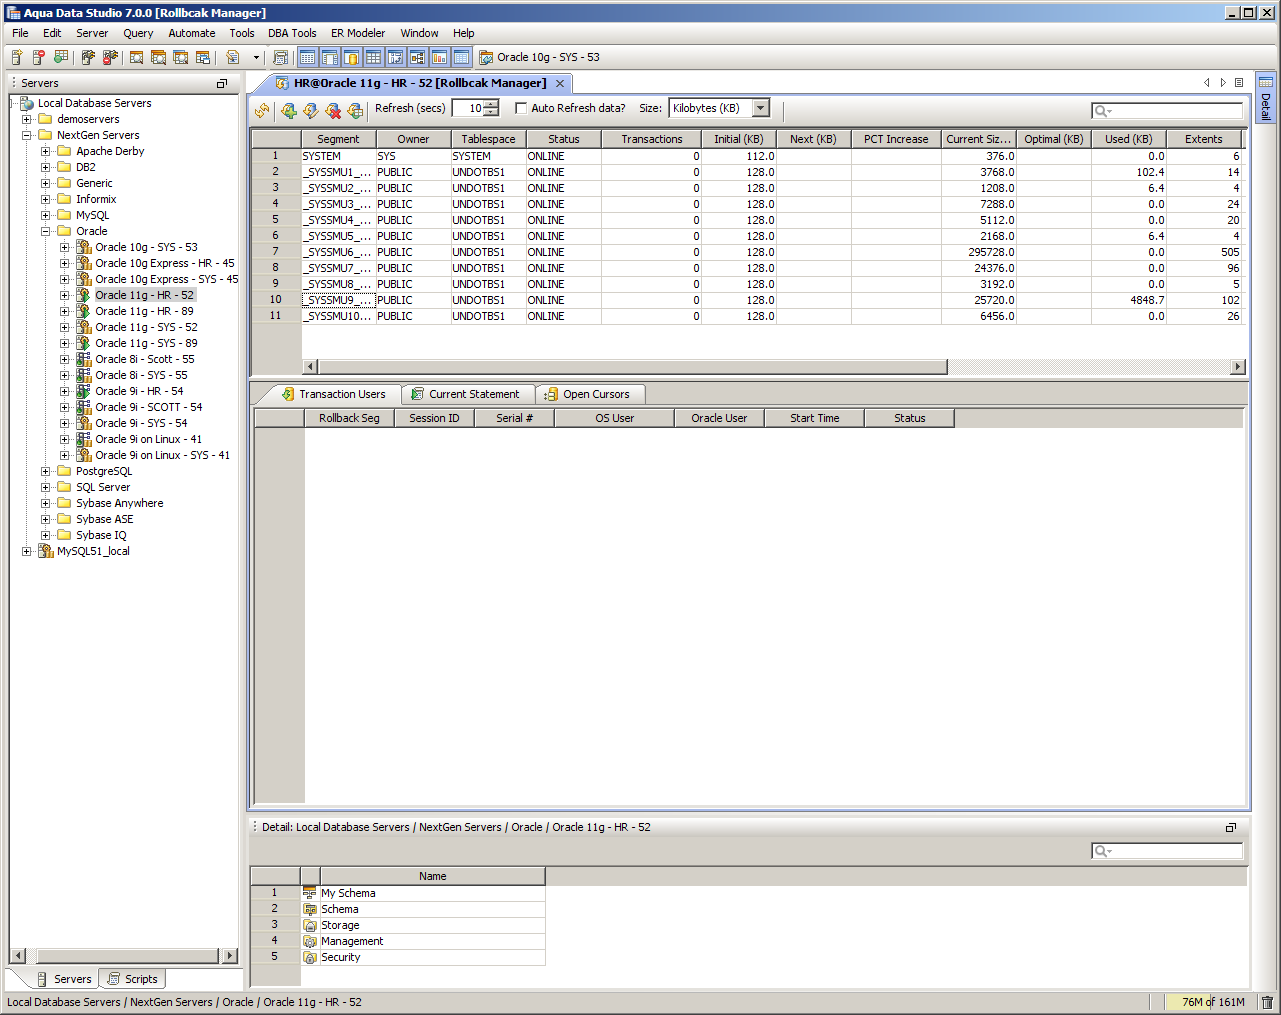Collapse the Oracle folder in the tree
1281x1015 pixels.
46,231
